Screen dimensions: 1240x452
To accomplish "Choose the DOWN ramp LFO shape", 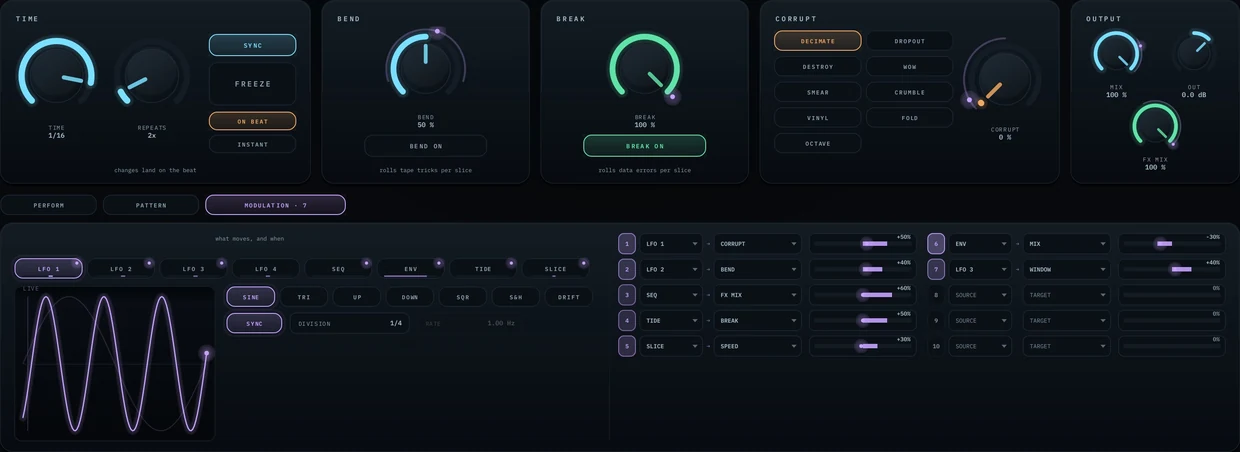I will click(x=410, y=297).
